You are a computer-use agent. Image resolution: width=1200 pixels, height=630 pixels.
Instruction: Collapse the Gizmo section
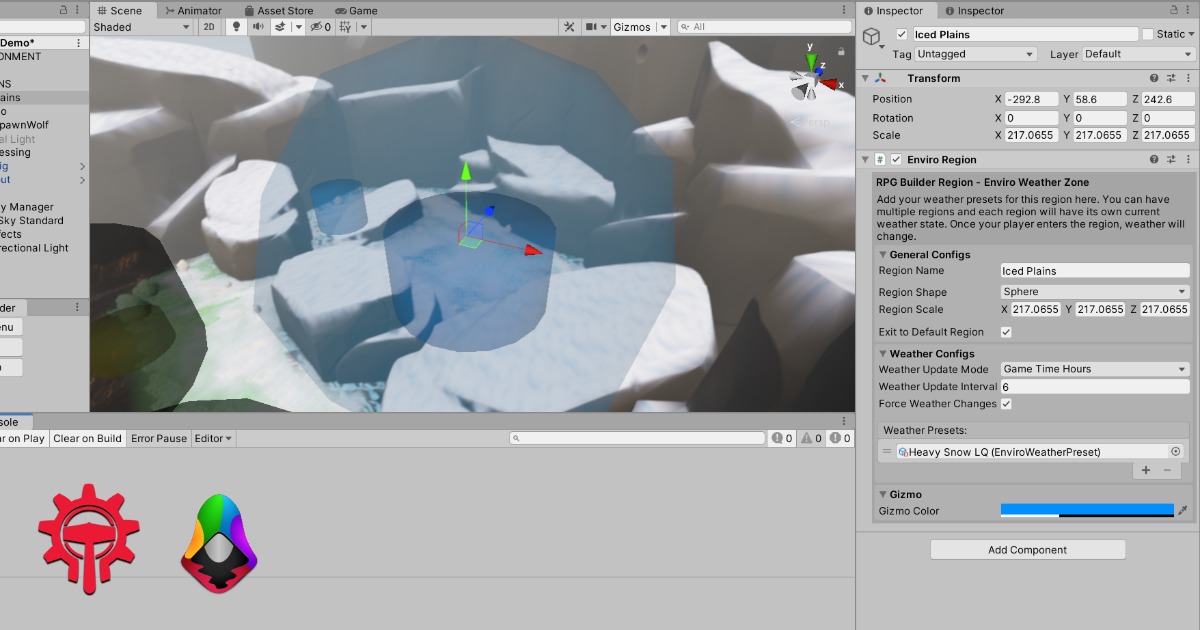coord(883,494)
